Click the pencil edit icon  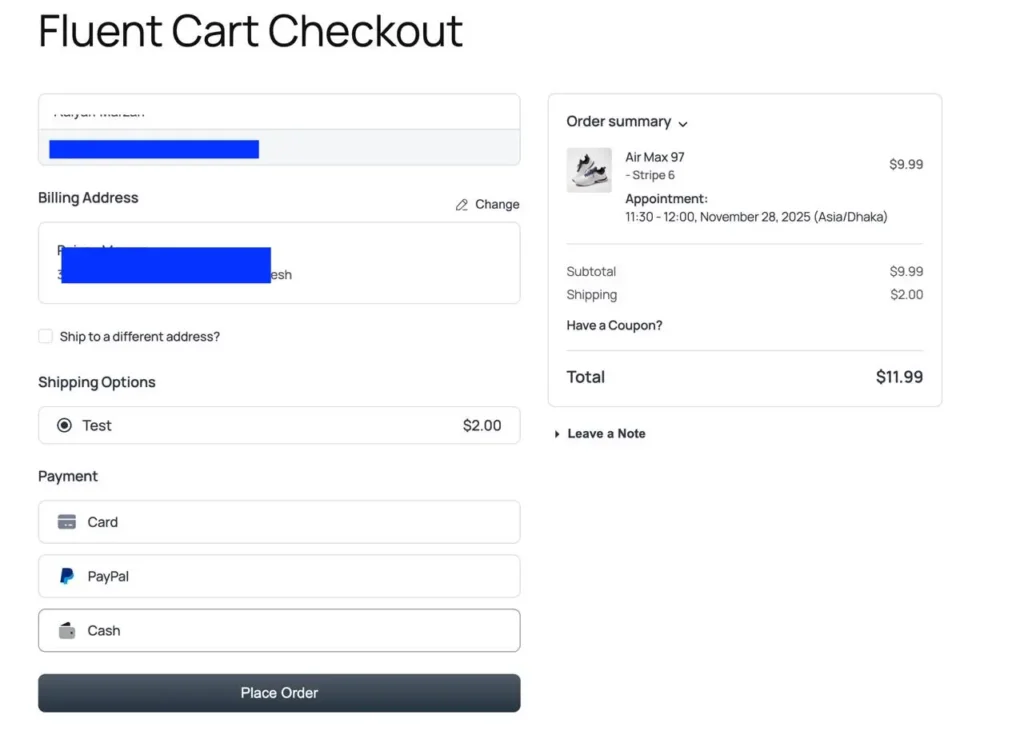tap(462, 205)
